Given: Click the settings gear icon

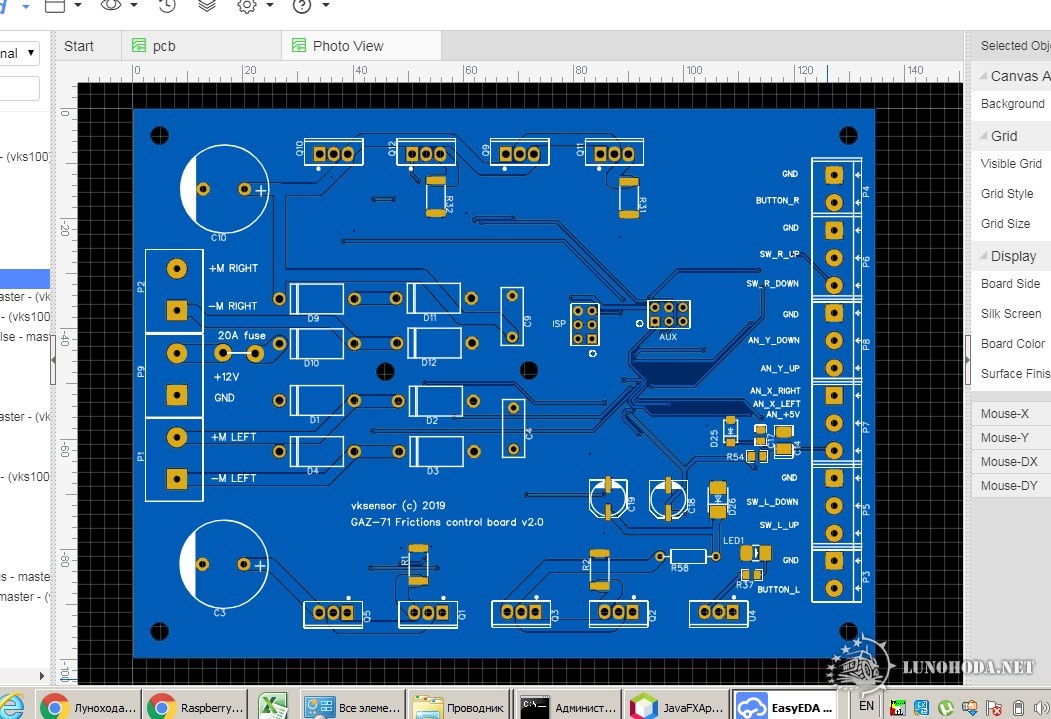Looking at the screenshot, I should click(247, 6).
